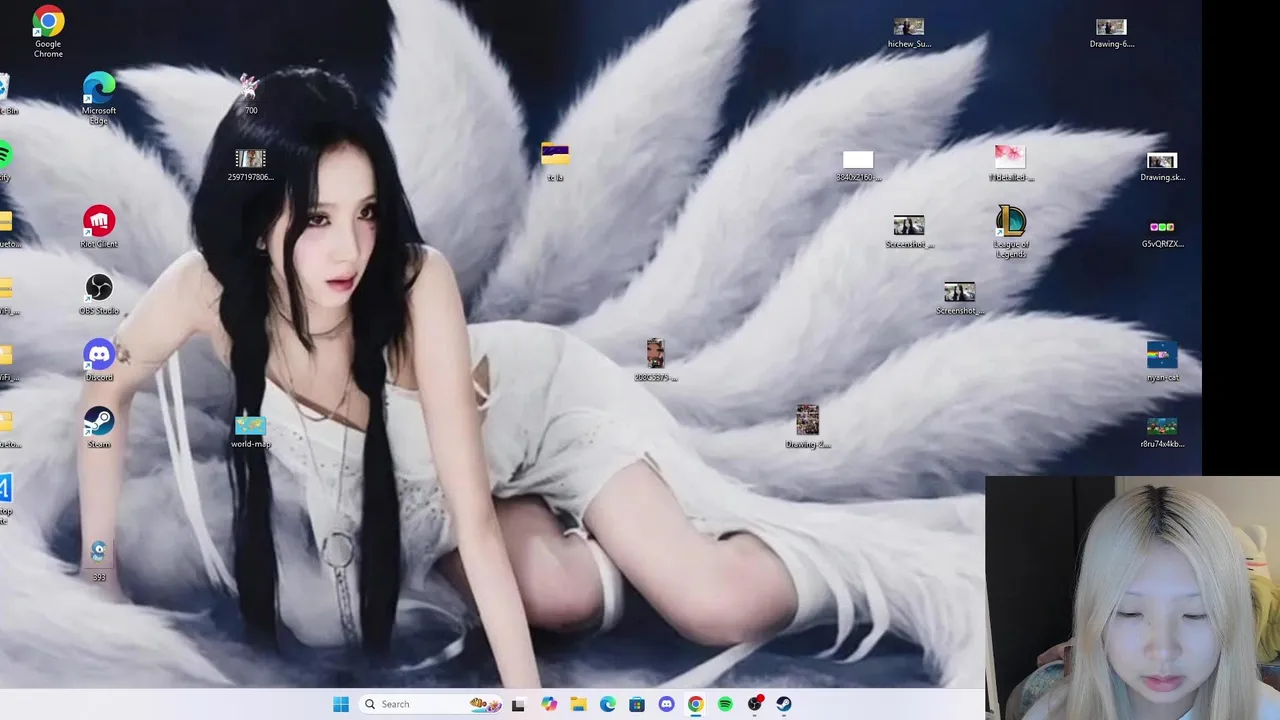Select the Drawing file near desktop center
This screenshot has height=720, width=1280.
[x=808, y=427]
